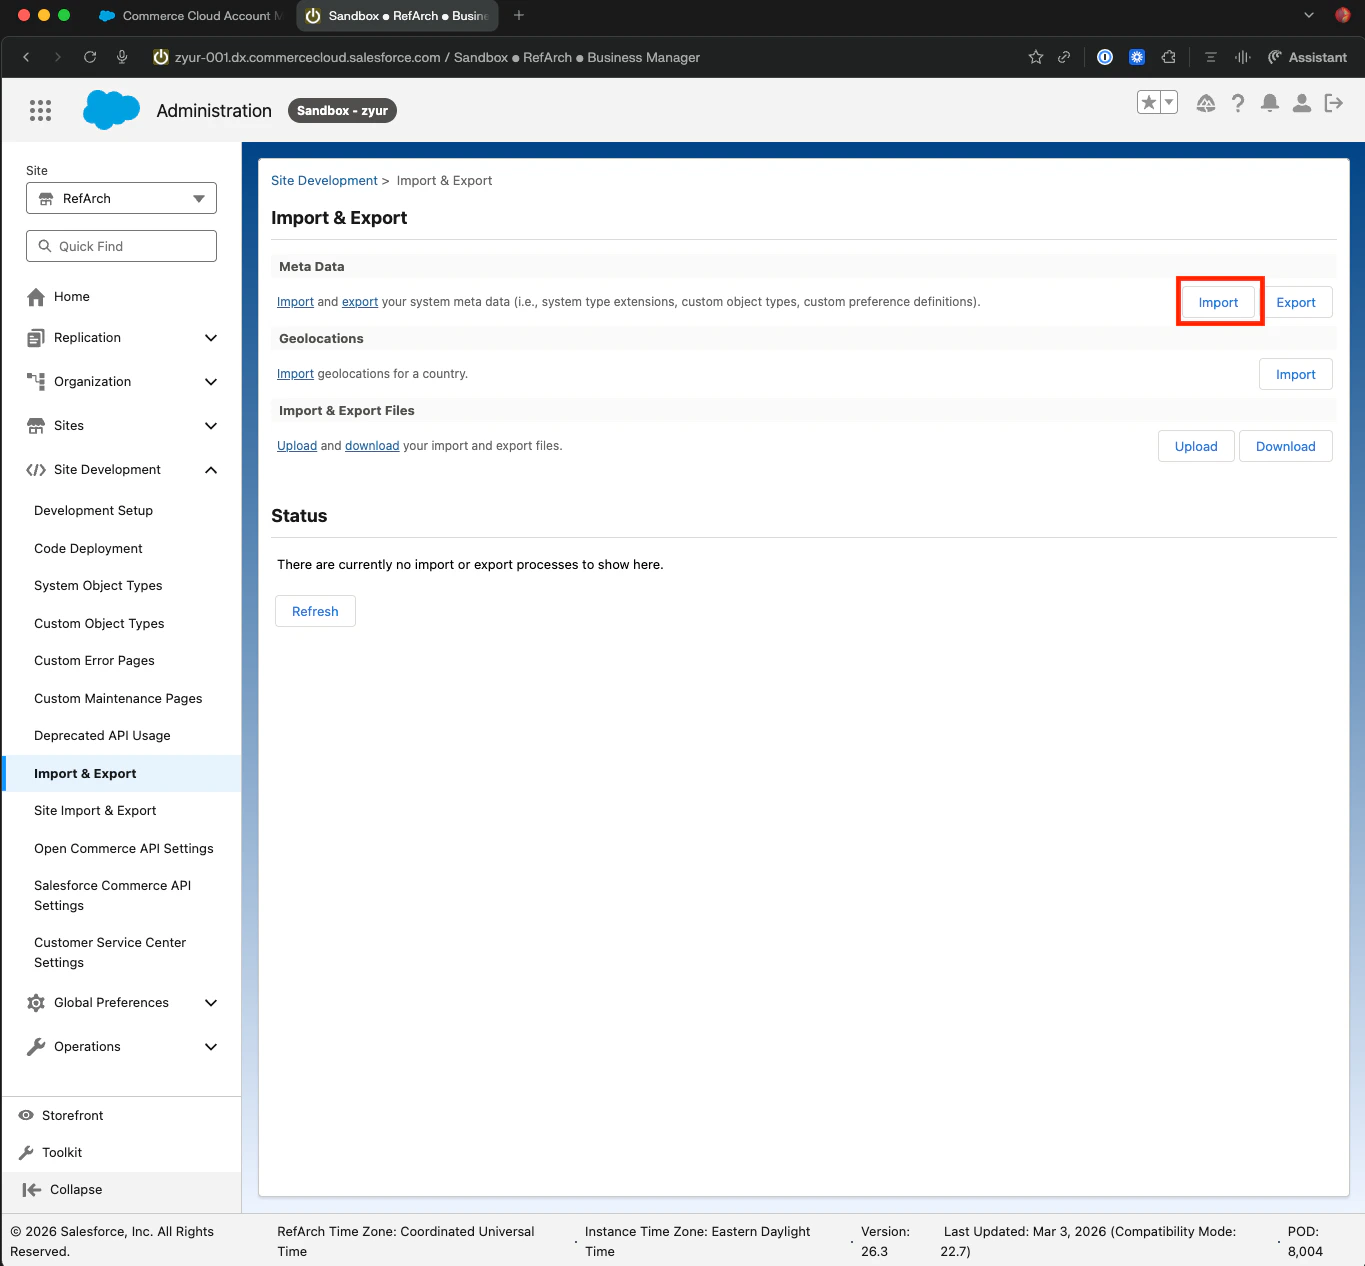1365x1266 pixels.
Task: Collapse the Site Development section chevron
Action: tap(211, 470)
